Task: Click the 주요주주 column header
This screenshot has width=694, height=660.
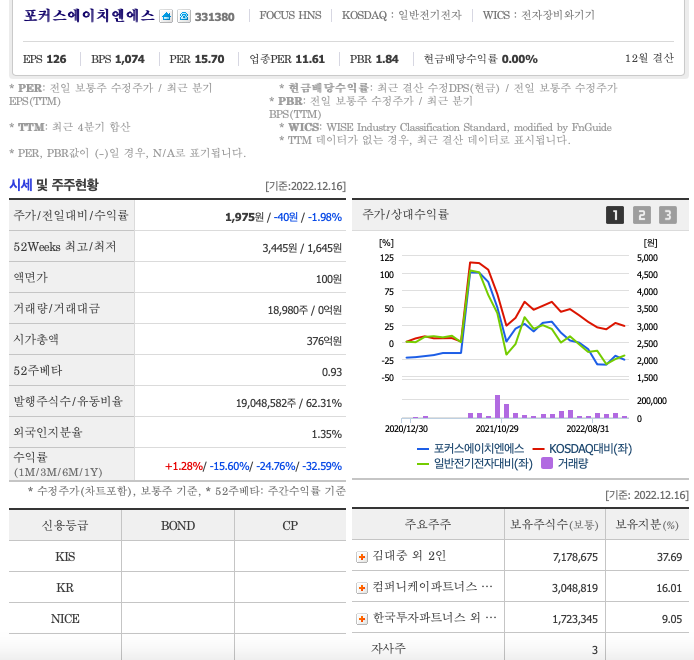Action: coord(428,525)
